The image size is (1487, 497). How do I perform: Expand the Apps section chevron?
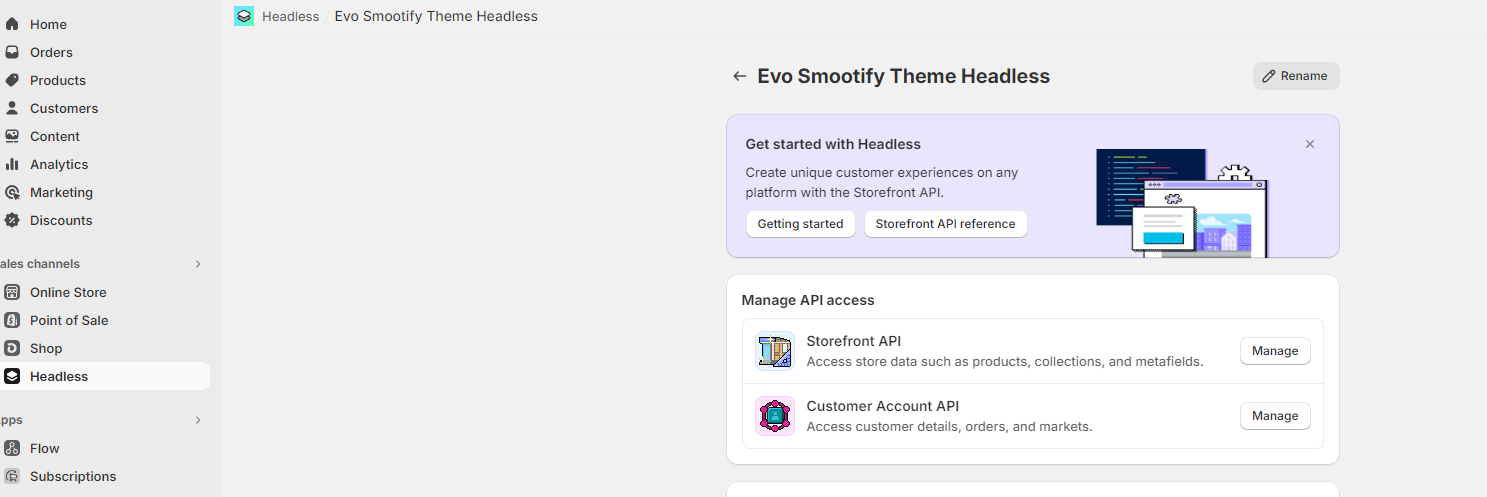pyautogui.click(x=198, y=420)
